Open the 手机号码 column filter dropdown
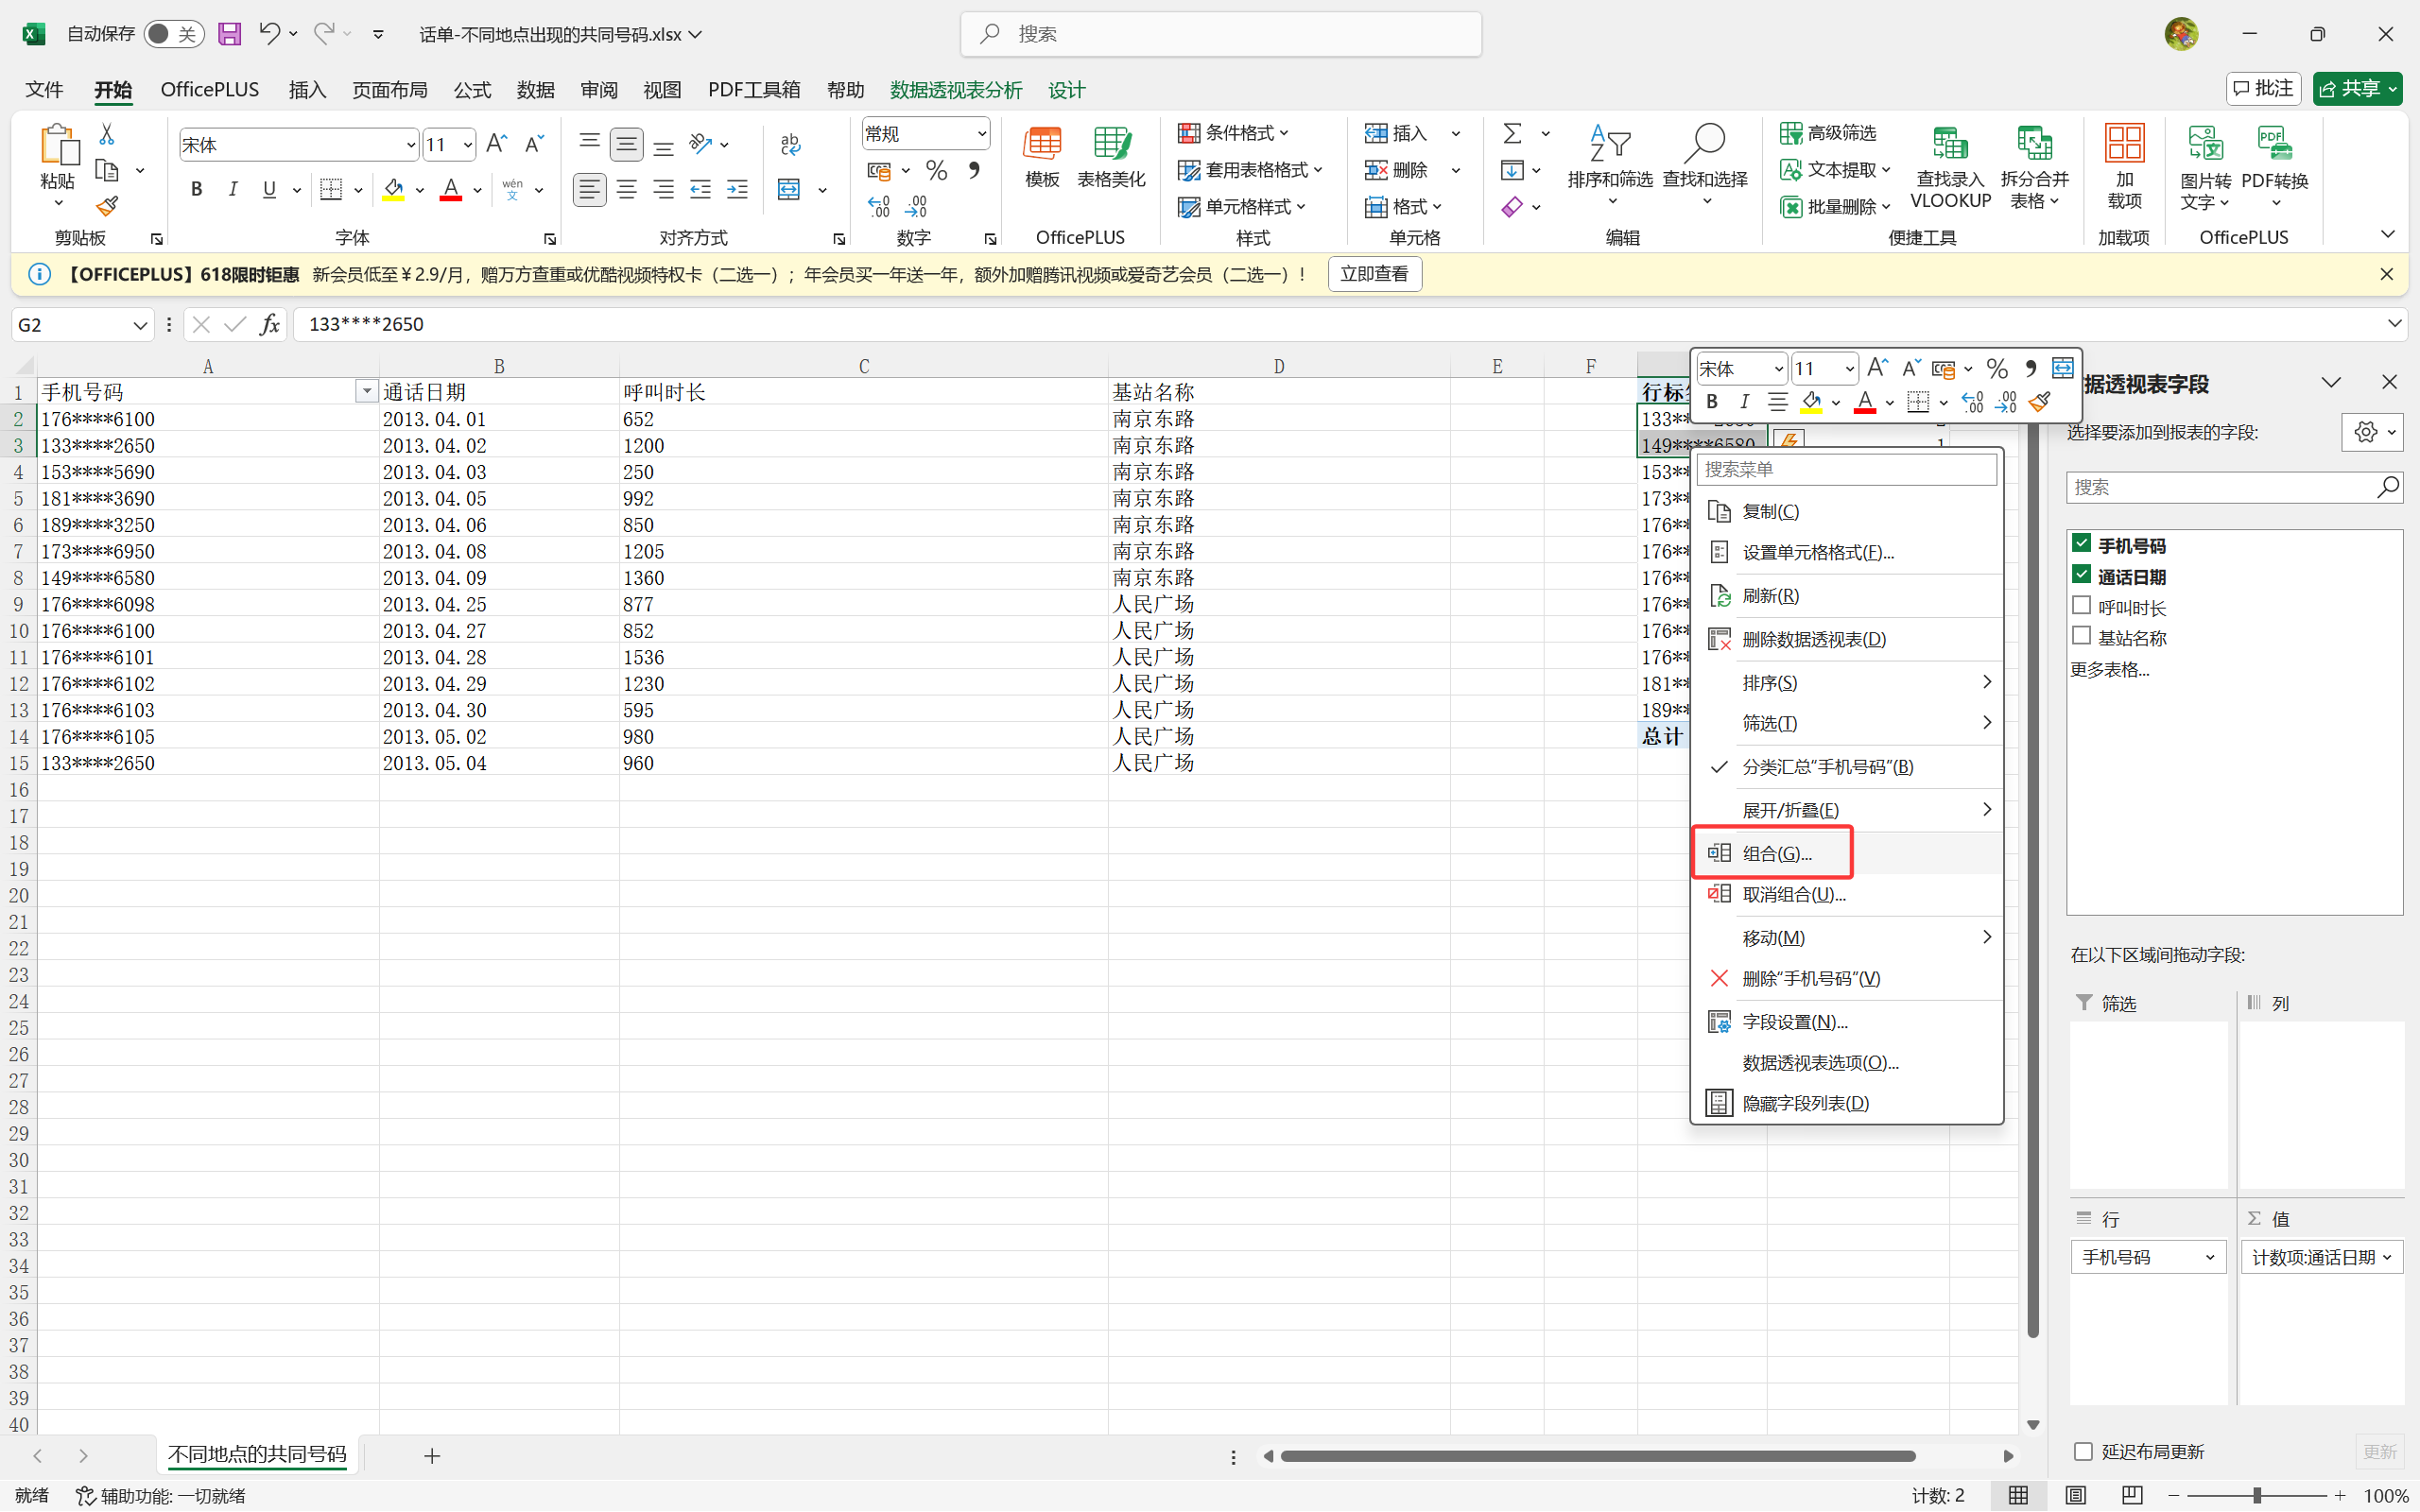Viewport: 2420px width, 1512px height. tap(366, 392)
